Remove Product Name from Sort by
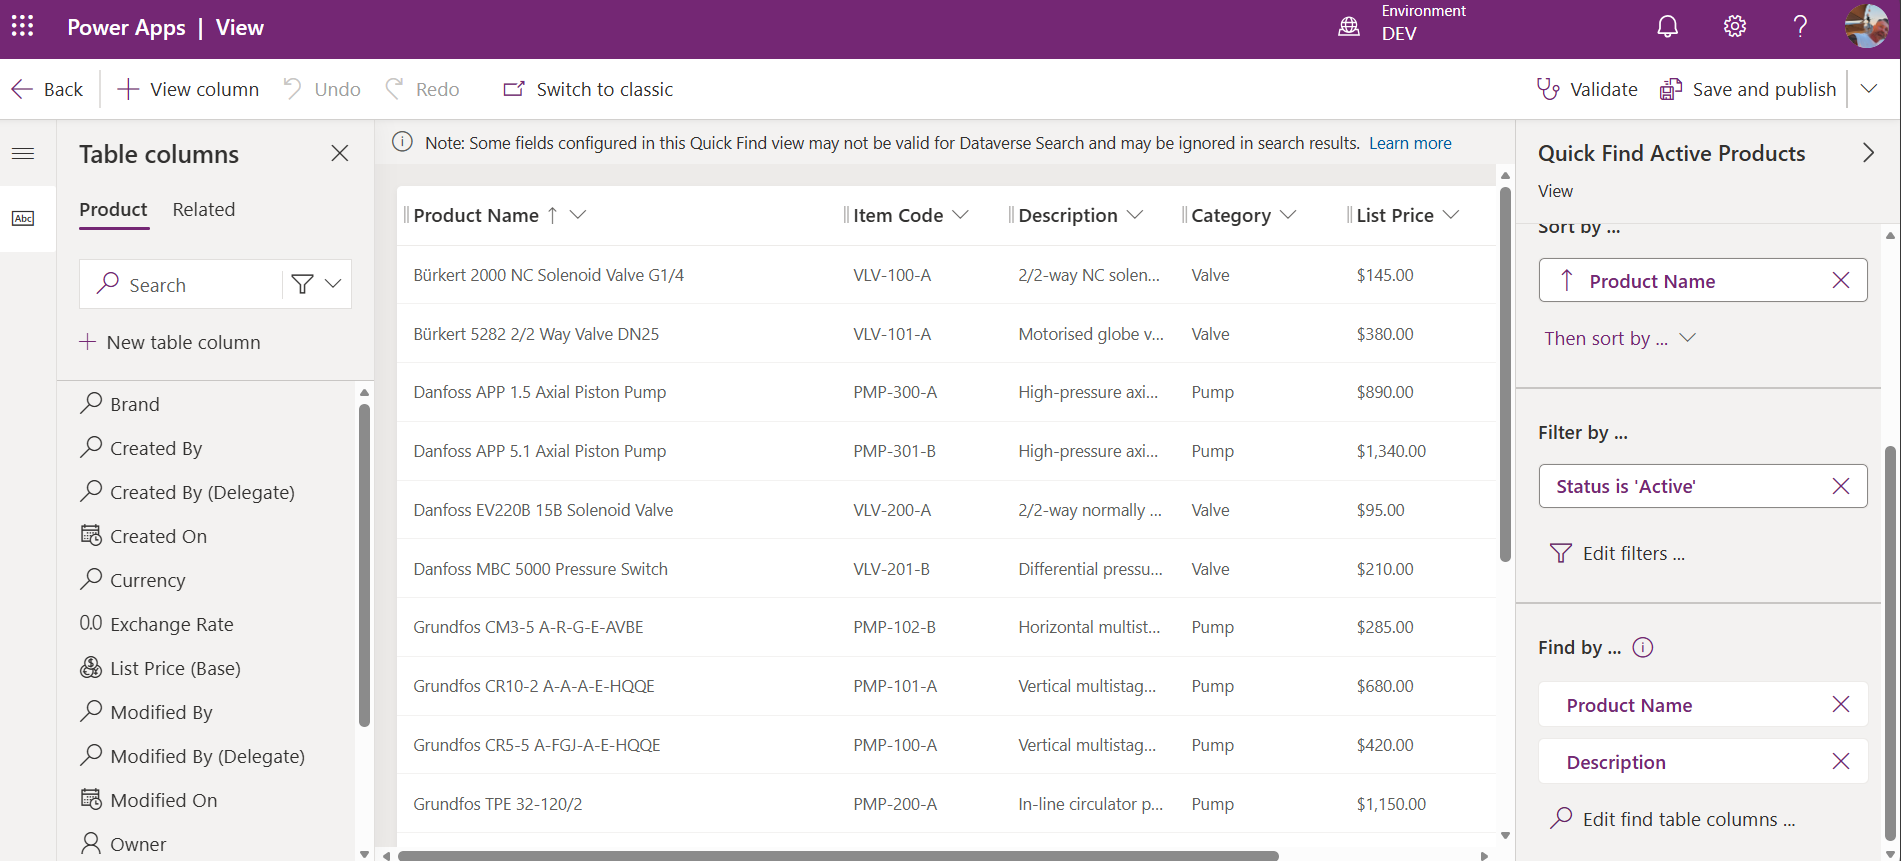Screen dimensions: 1901x861 click(1841, 281)
